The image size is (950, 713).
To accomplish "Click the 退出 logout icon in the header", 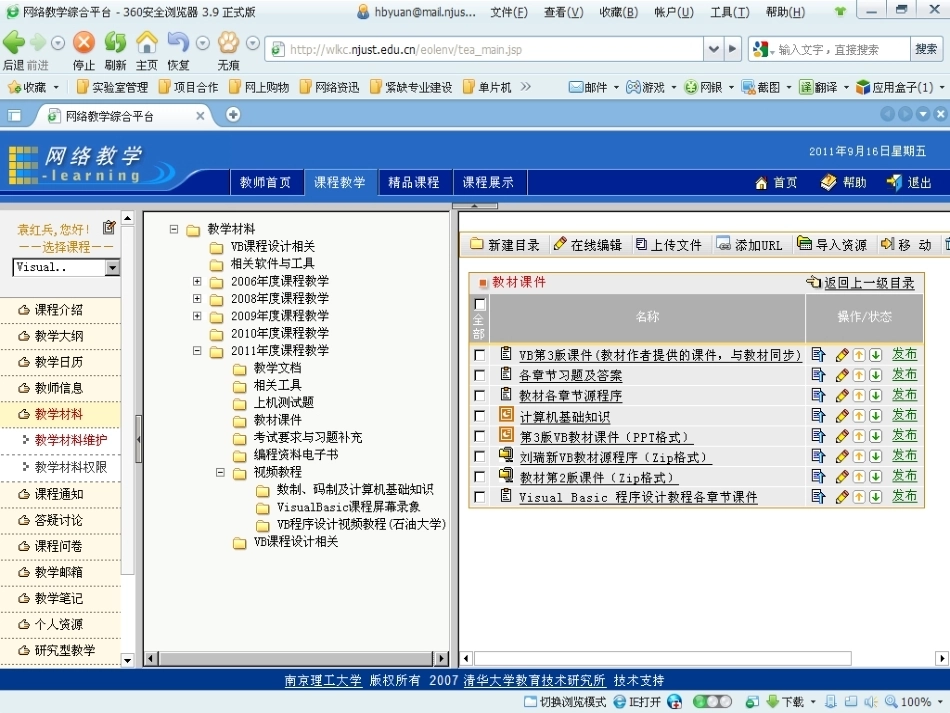I will [x=894, y=182].
